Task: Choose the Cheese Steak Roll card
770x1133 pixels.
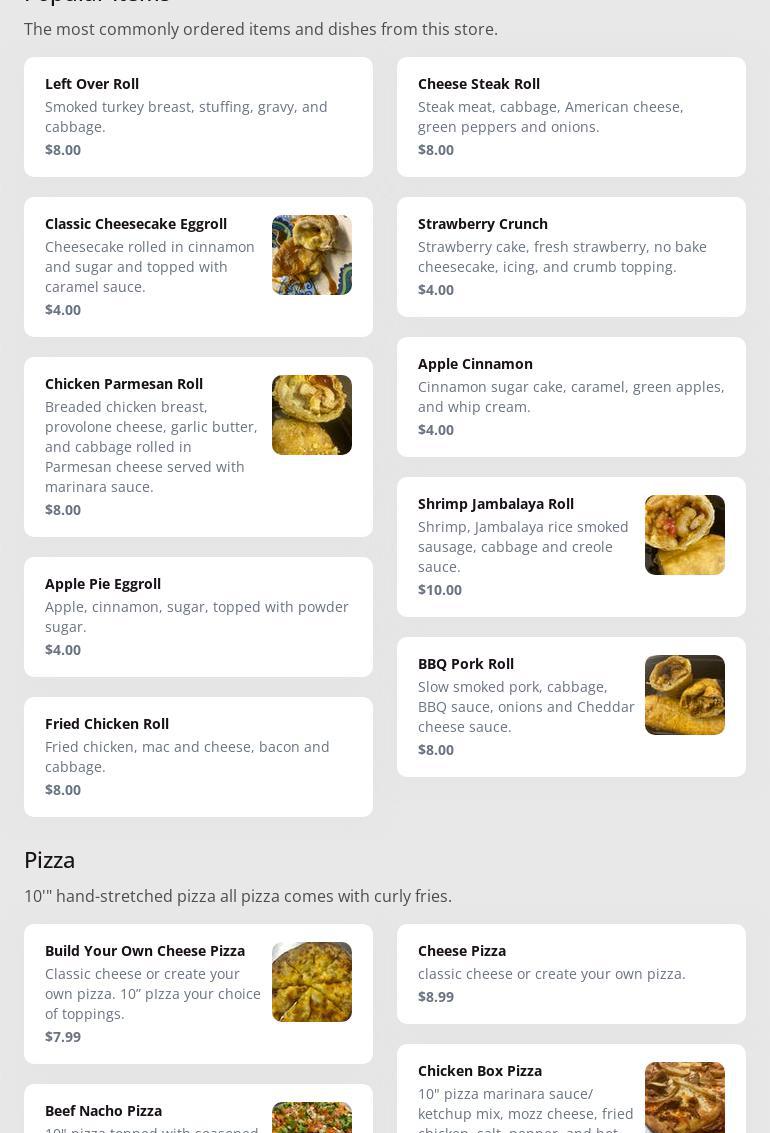Action: coord(571,117)
